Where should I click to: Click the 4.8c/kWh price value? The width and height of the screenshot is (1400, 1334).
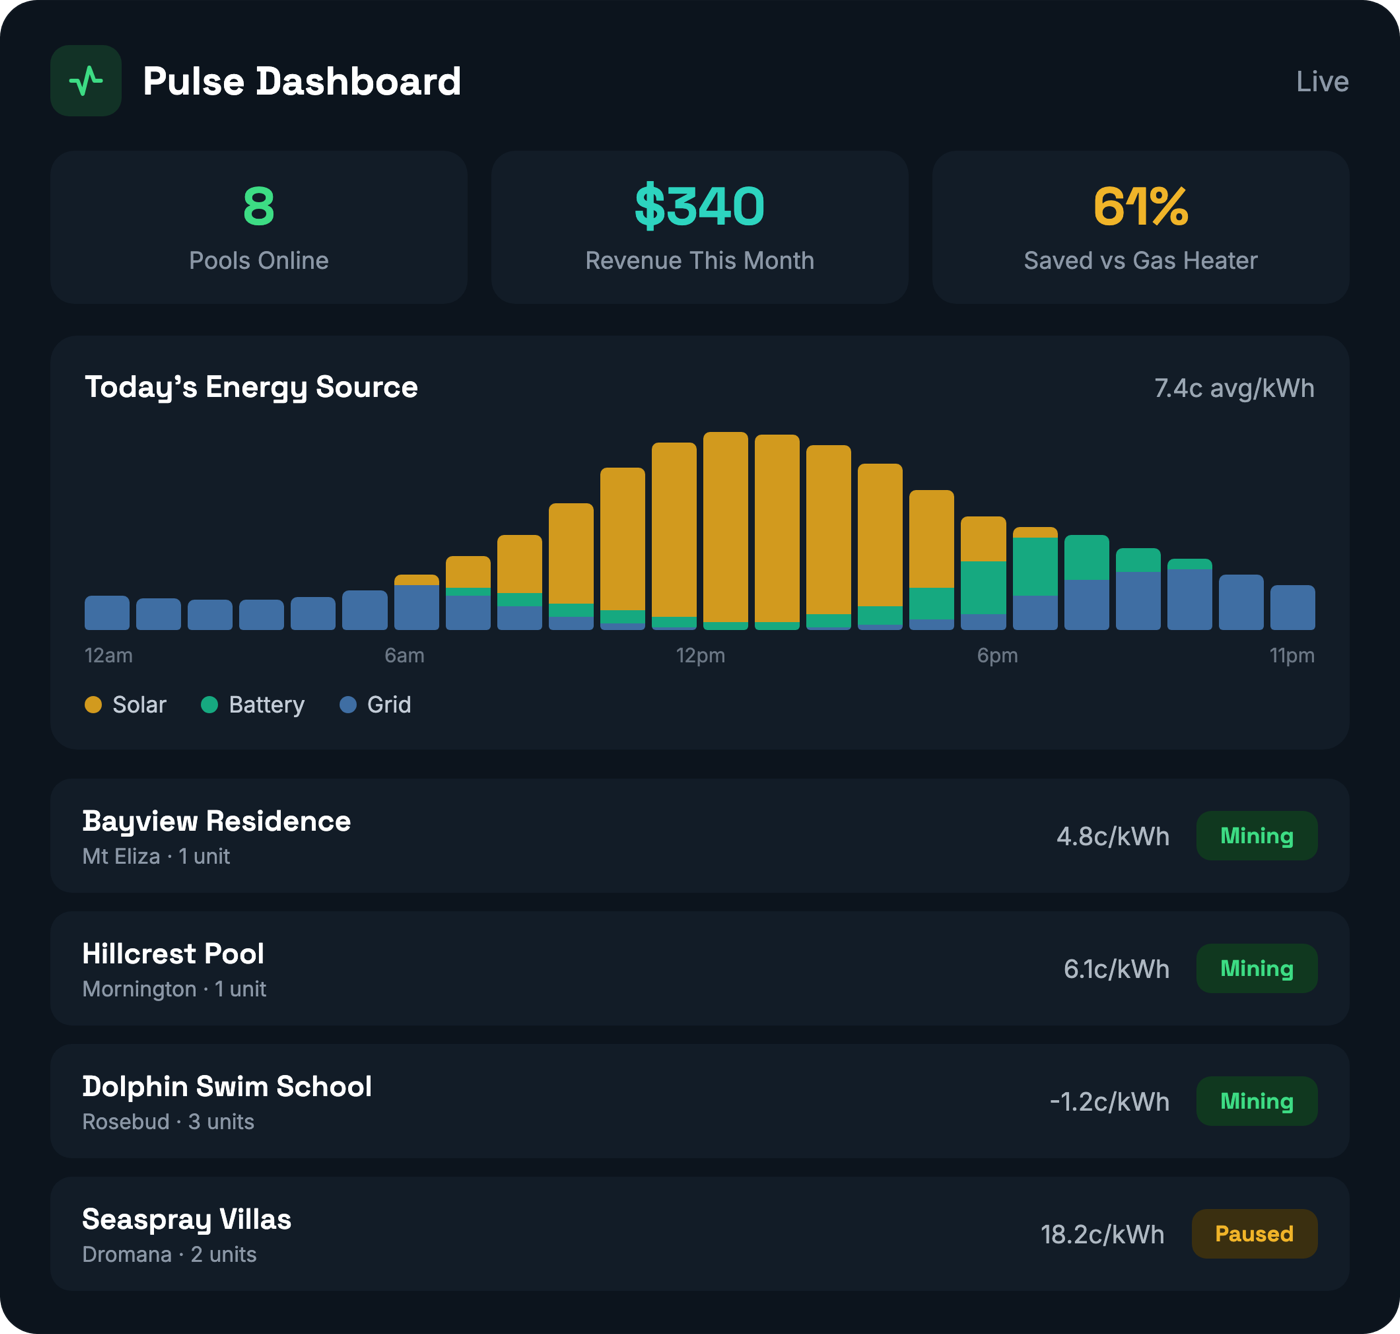pos(1113,837)
